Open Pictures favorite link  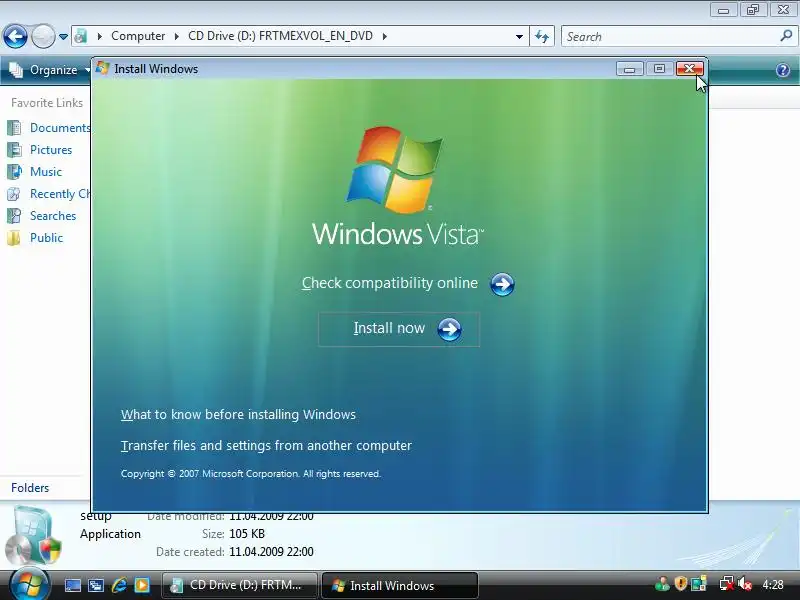tap(51, 150)
